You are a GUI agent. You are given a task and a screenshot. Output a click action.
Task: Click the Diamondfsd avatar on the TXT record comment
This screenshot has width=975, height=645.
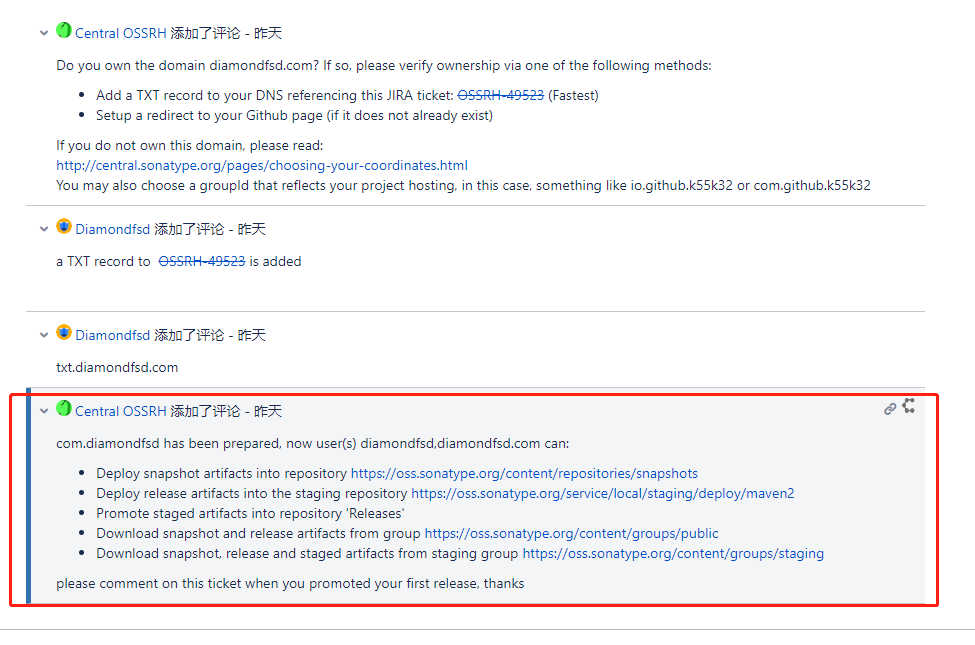pos(64,227)
